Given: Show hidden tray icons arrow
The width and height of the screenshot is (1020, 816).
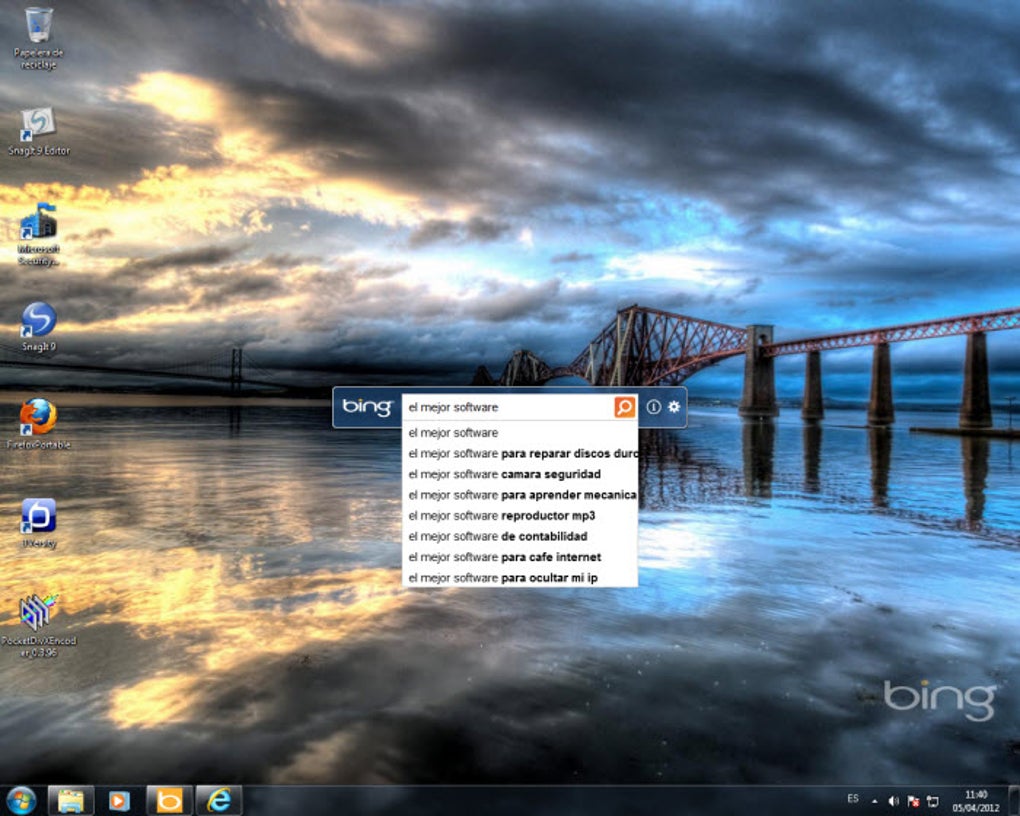Looking at the screenshot, I should (x=875, y=801).
